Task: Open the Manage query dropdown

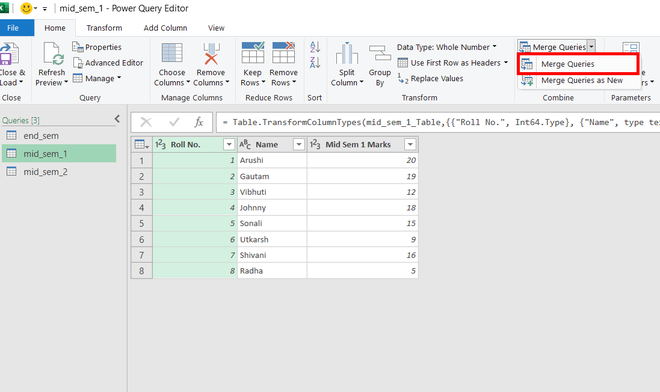Action: (x=97, y=78)
